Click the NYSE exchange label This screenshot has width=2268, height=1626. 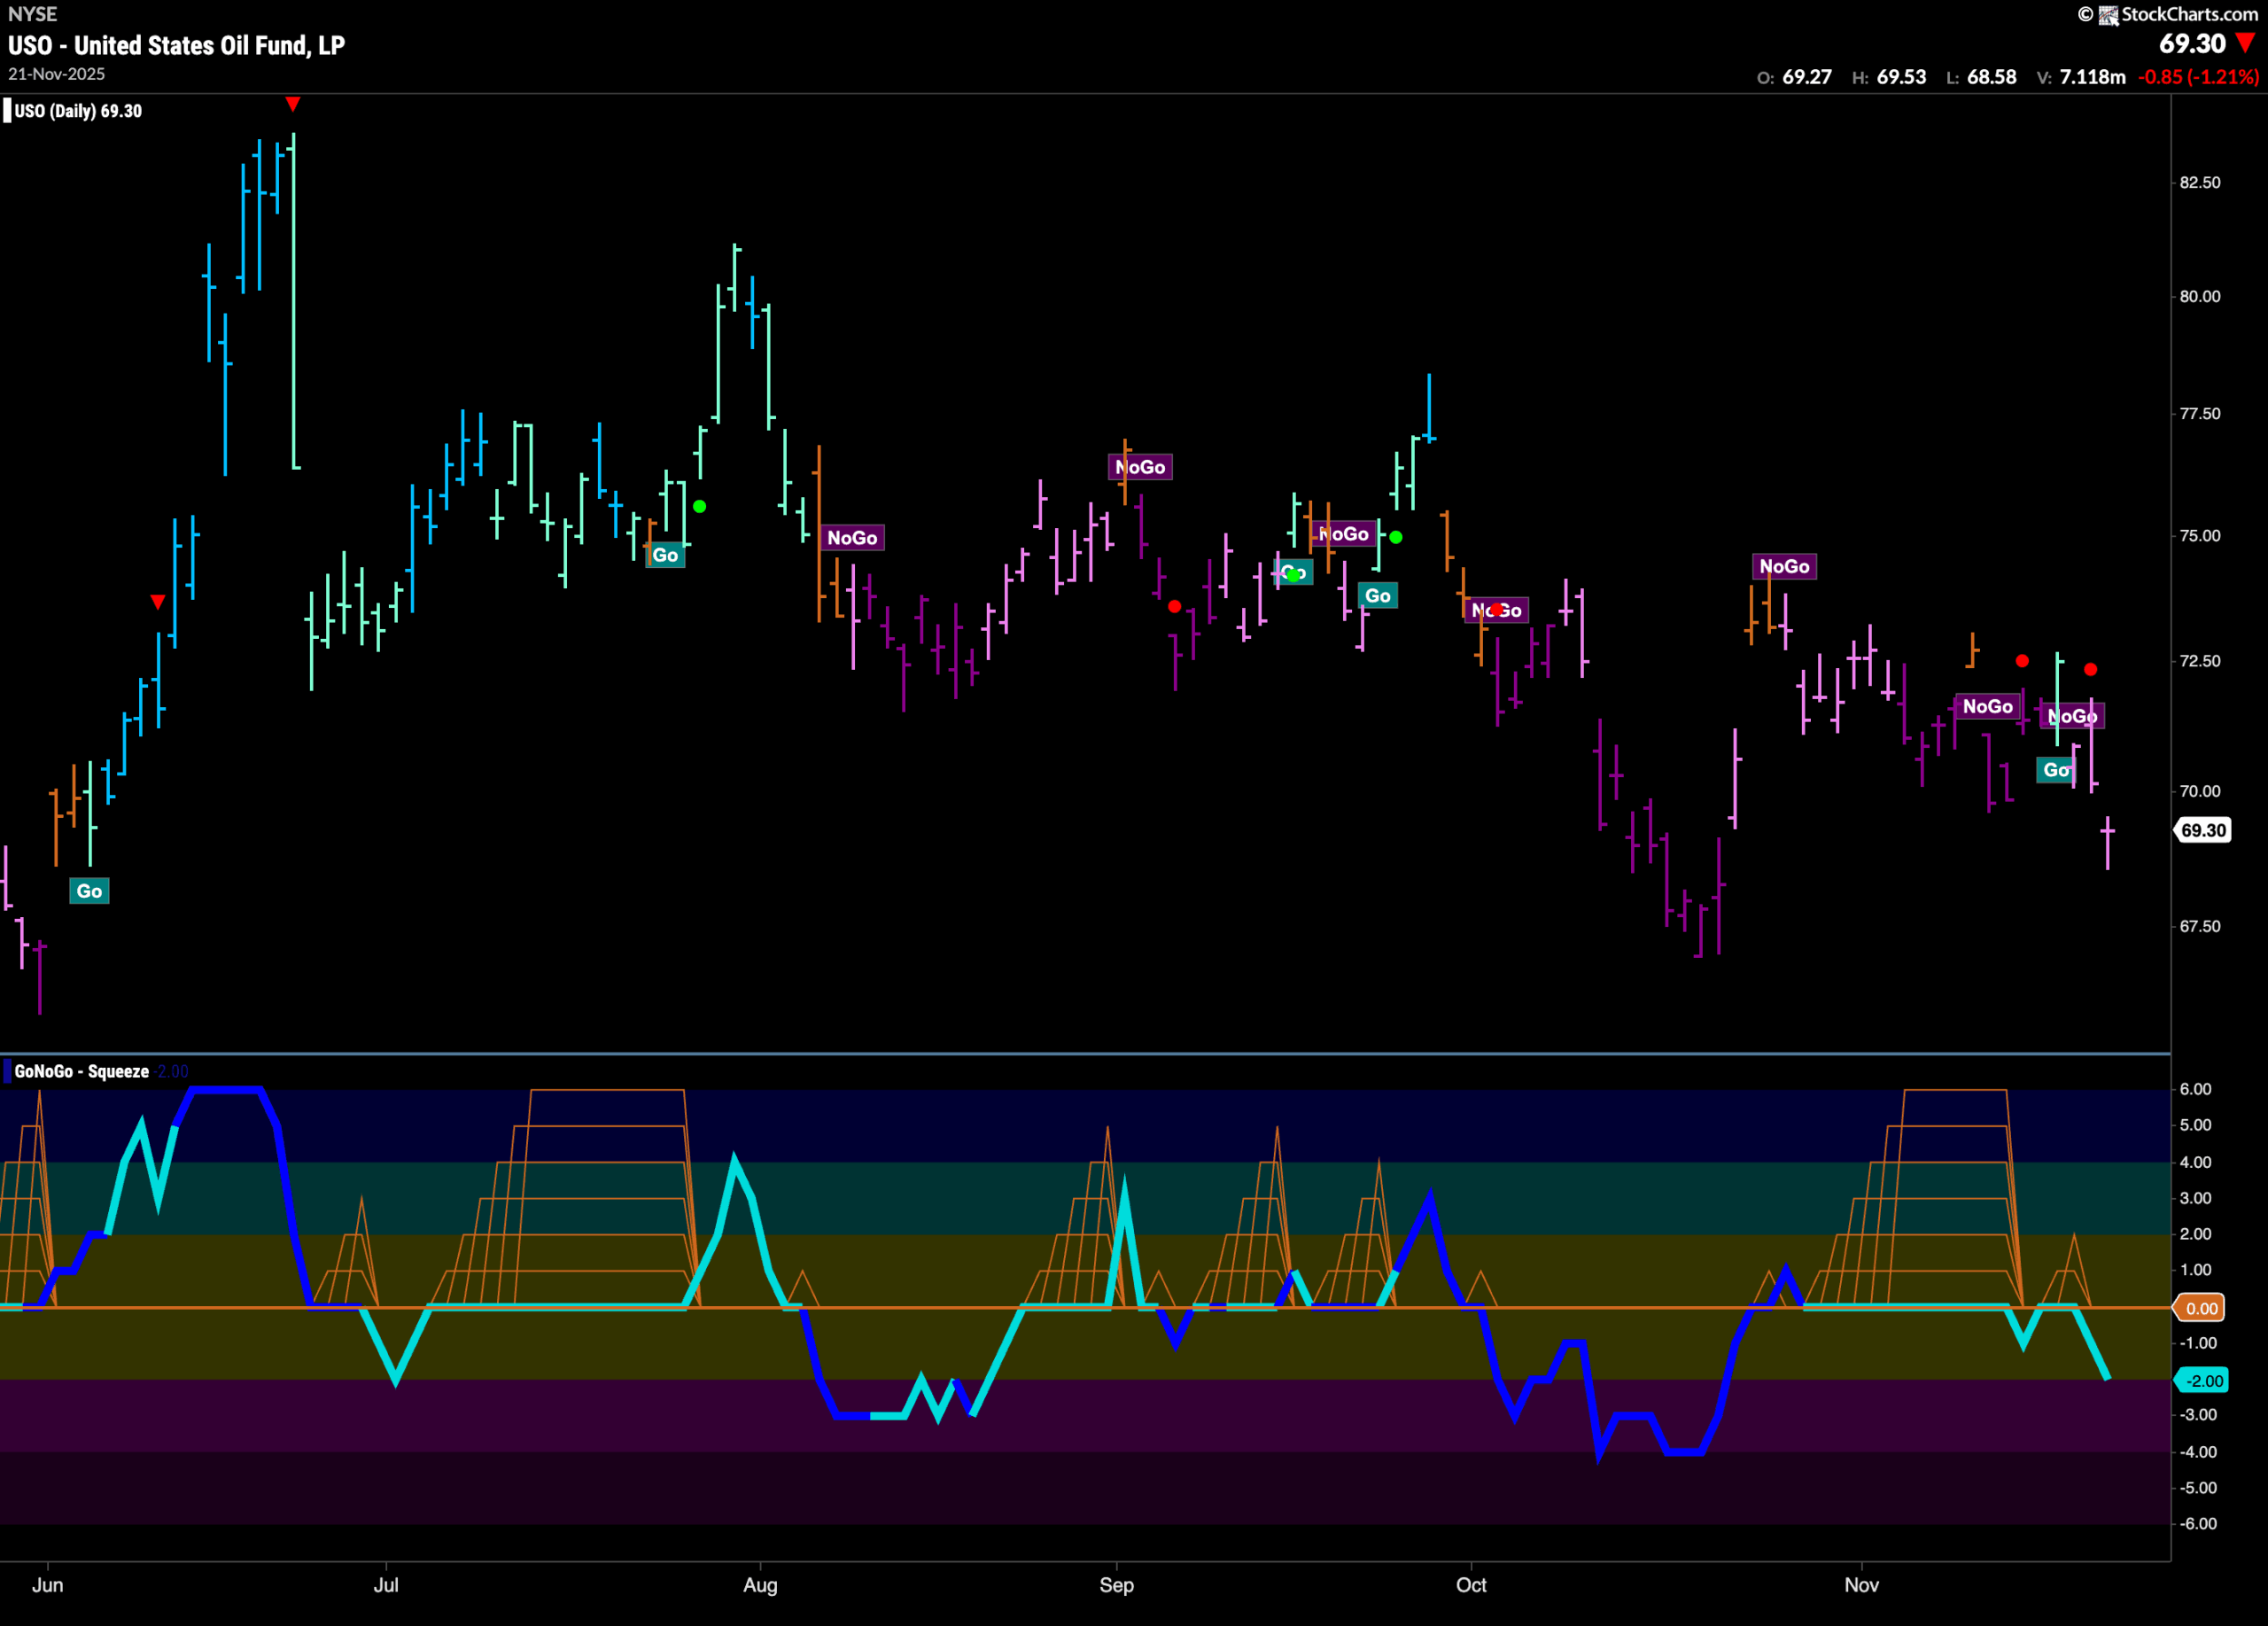click(32, 14)
